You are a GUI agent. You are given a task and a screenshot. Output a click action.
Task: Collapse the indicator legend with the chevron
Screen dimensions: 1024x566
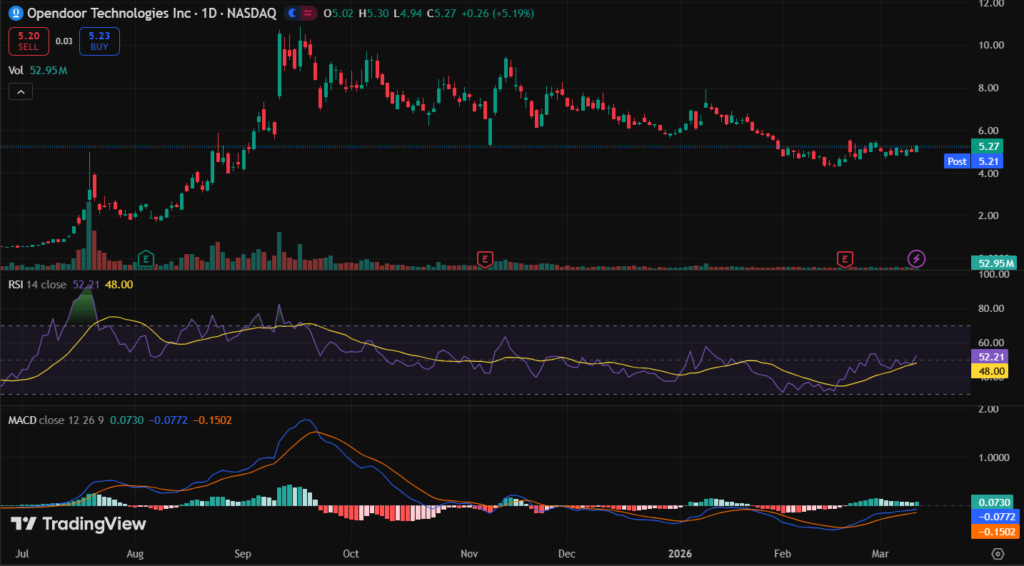pos(20,92)
